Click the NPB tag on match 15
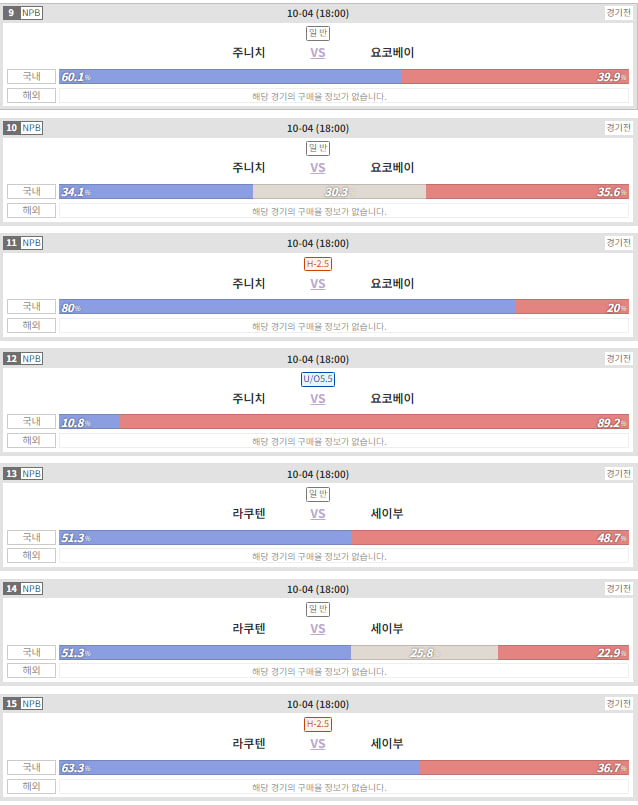Image resolution: width=638 pixels, height=805 pixels. tap(31, 703)
